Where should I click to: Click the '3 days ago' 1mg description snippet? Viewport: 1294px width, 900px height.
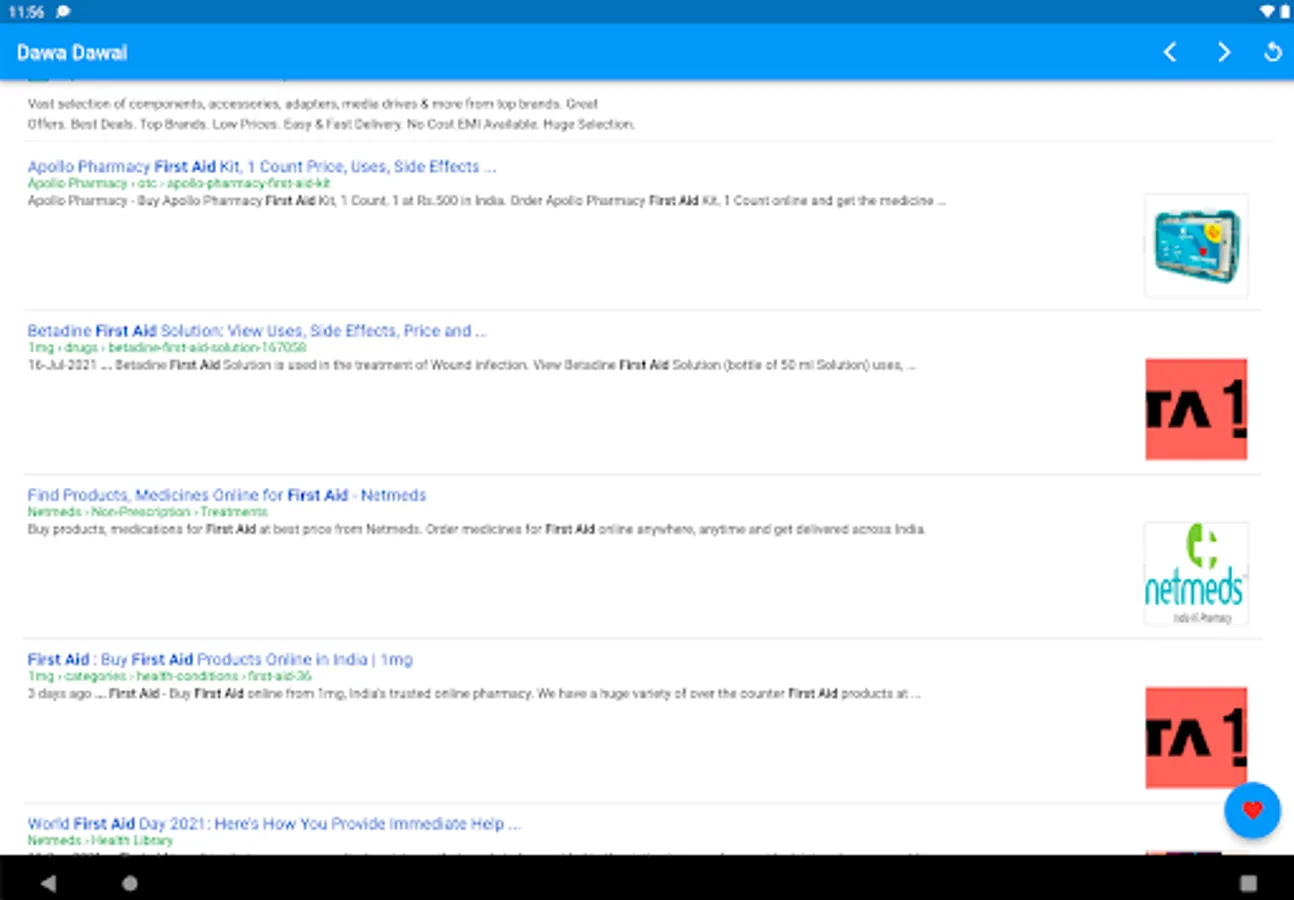click(x=474, y=693)
